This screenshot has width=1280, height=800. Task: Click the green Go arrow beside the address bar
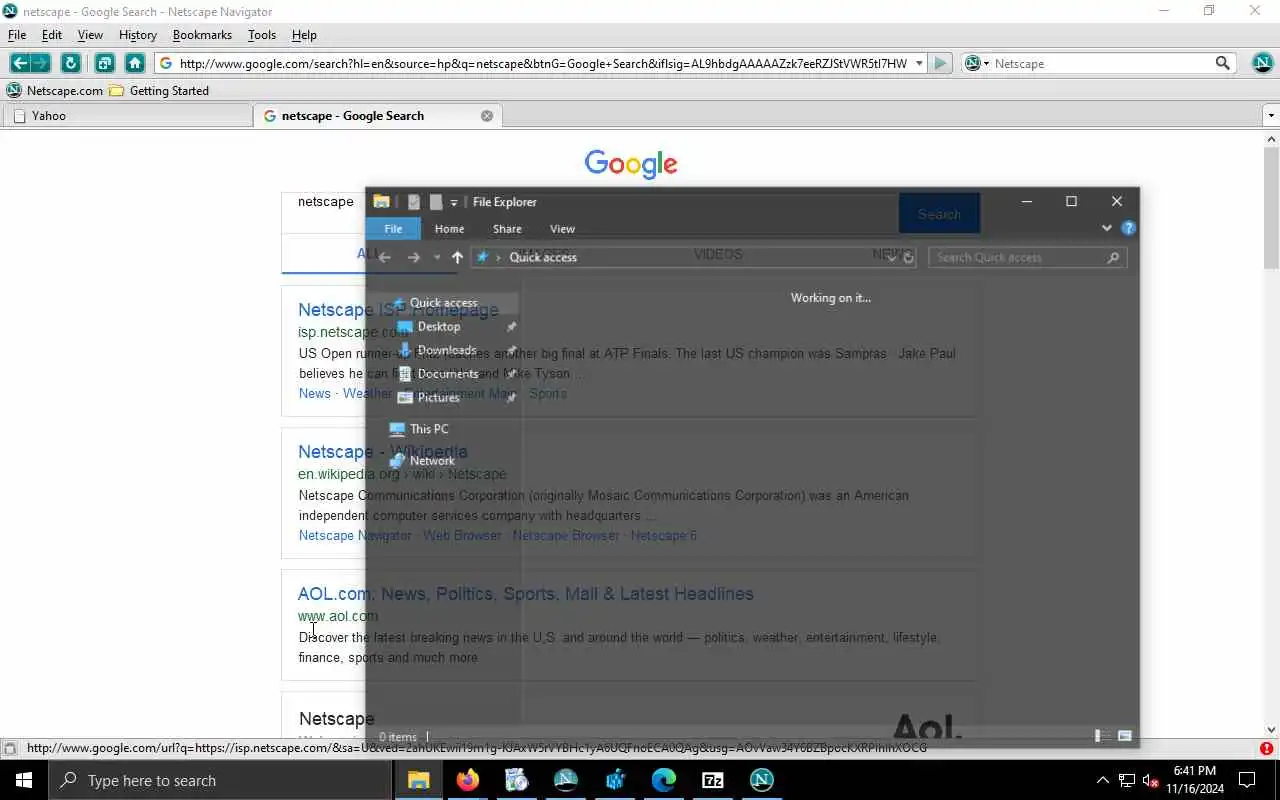(940, 63)
